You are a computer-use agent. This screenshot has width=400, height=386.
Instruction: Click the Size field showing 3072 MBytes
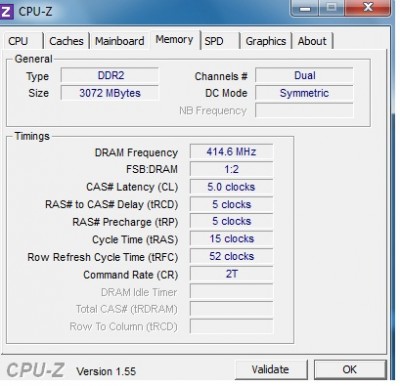click(x=110, y=93)
